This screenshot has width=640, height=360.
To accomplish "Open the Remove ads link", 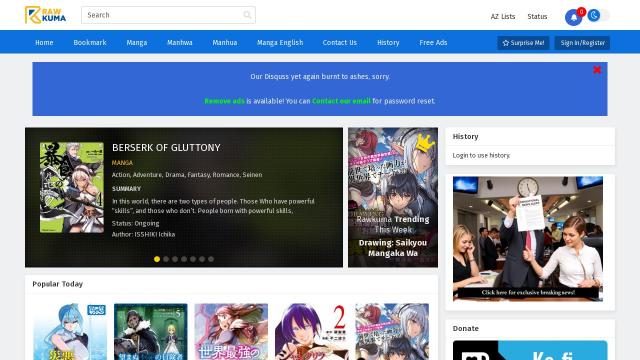I will click(224, 101).
